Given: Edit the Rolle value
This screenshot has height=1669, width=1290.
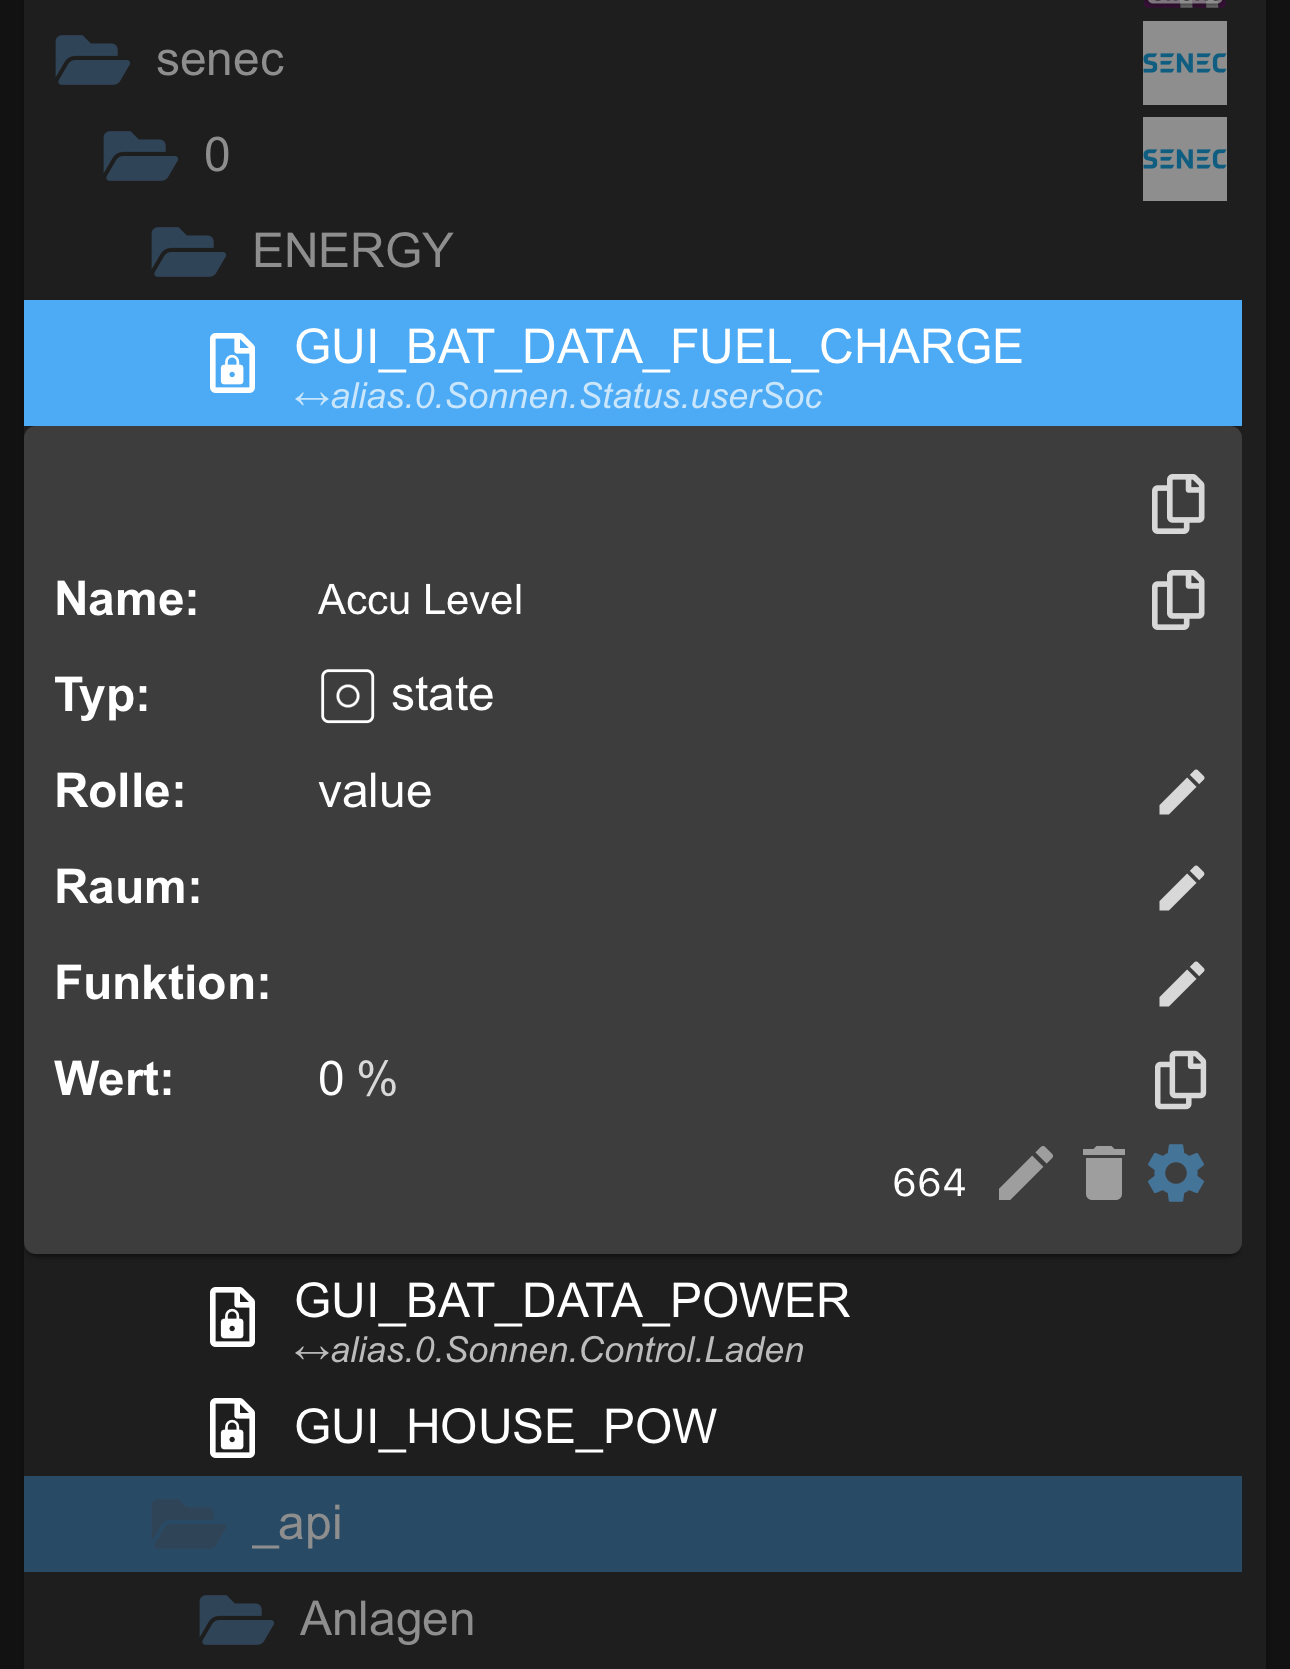Looking at the screenshot, I should pyautogui.click(x=1181, y=792).
